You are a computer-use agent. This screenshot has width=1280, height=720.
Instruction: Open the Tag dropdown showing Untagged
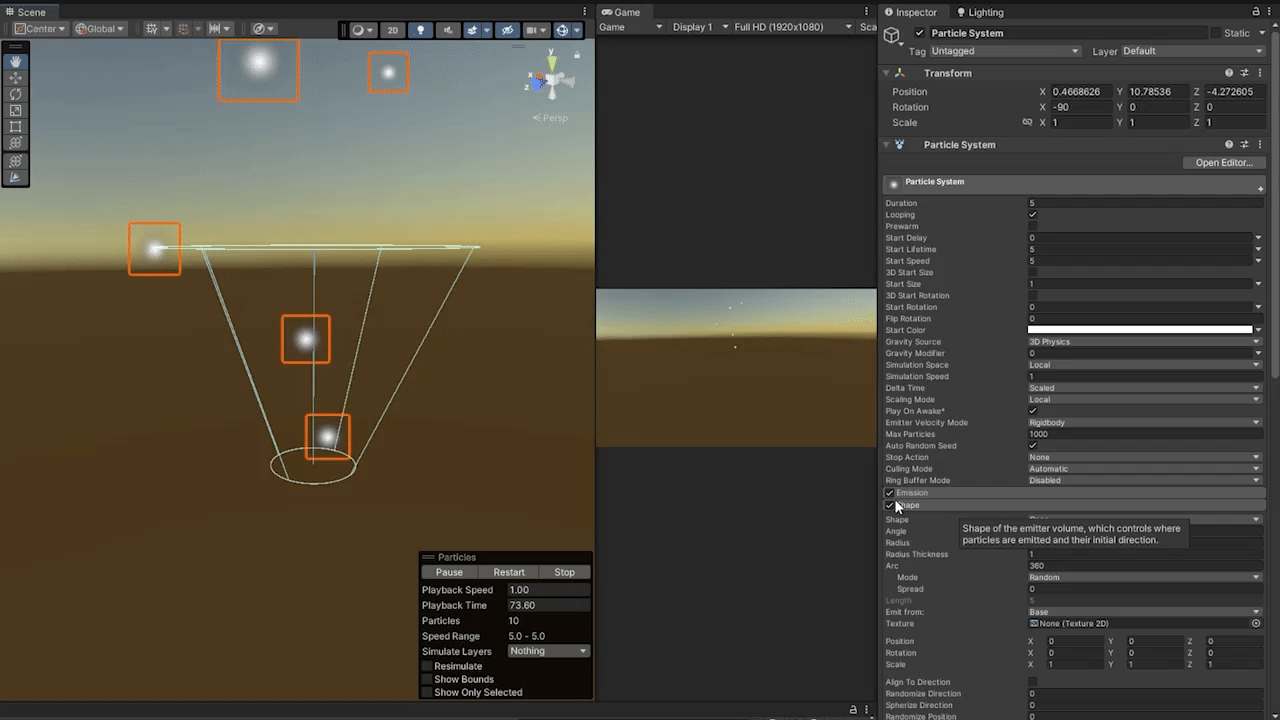[1004, 51]
